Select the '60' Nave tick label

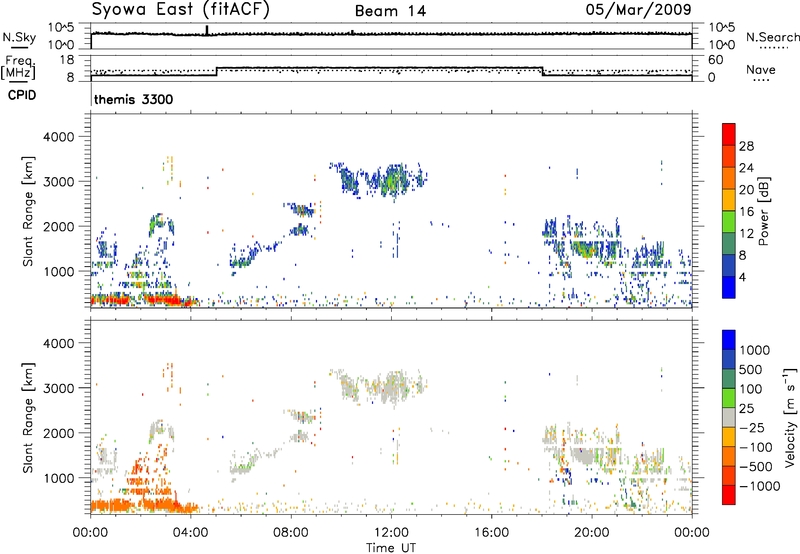coord(716,60)
